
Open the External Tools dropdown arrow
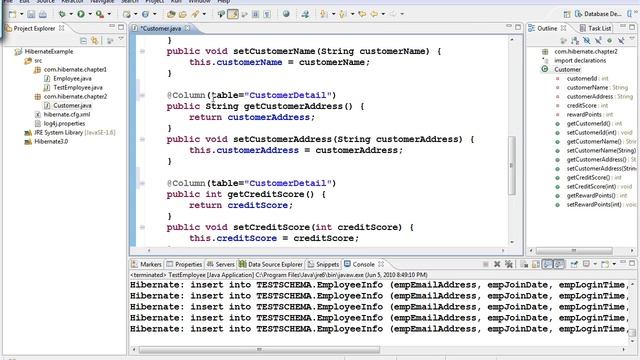click(x=109, y=14)
